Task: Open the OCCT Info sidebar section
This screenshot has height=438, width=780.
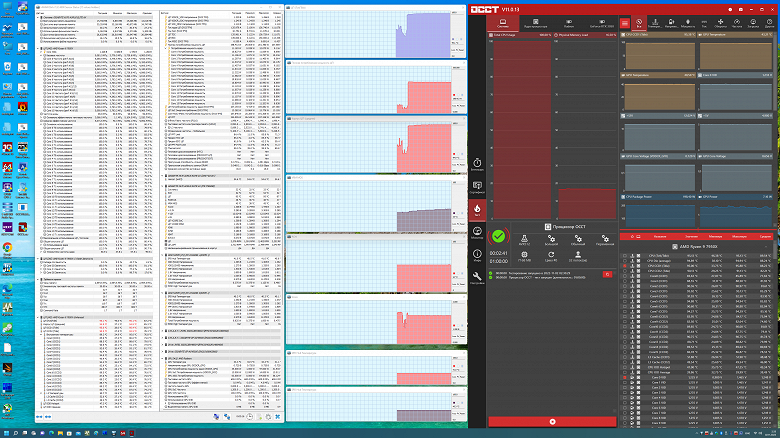Action: 477,255
